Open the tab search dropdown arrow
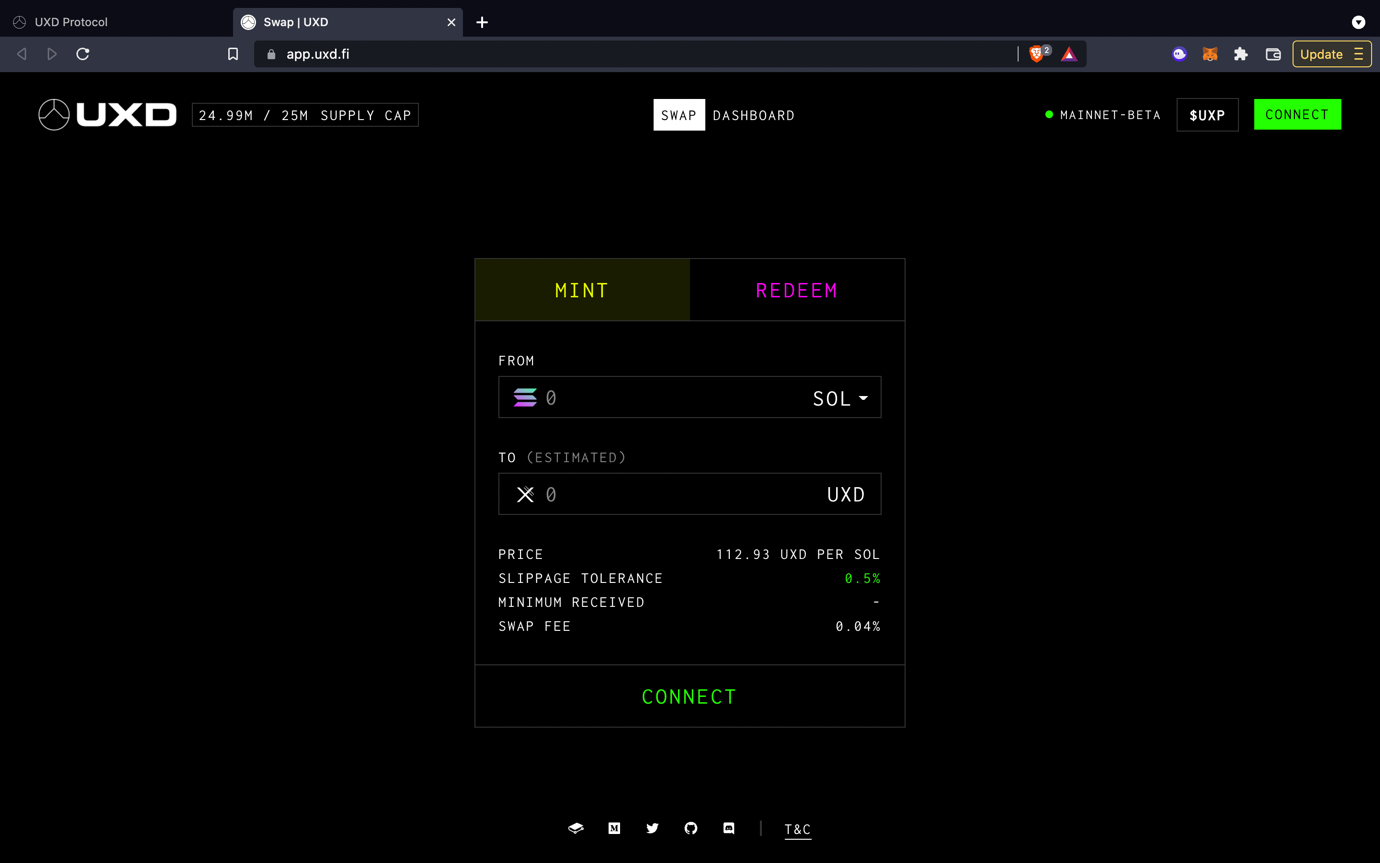This screenshot has height=863, width=1380. point(1358,22)
